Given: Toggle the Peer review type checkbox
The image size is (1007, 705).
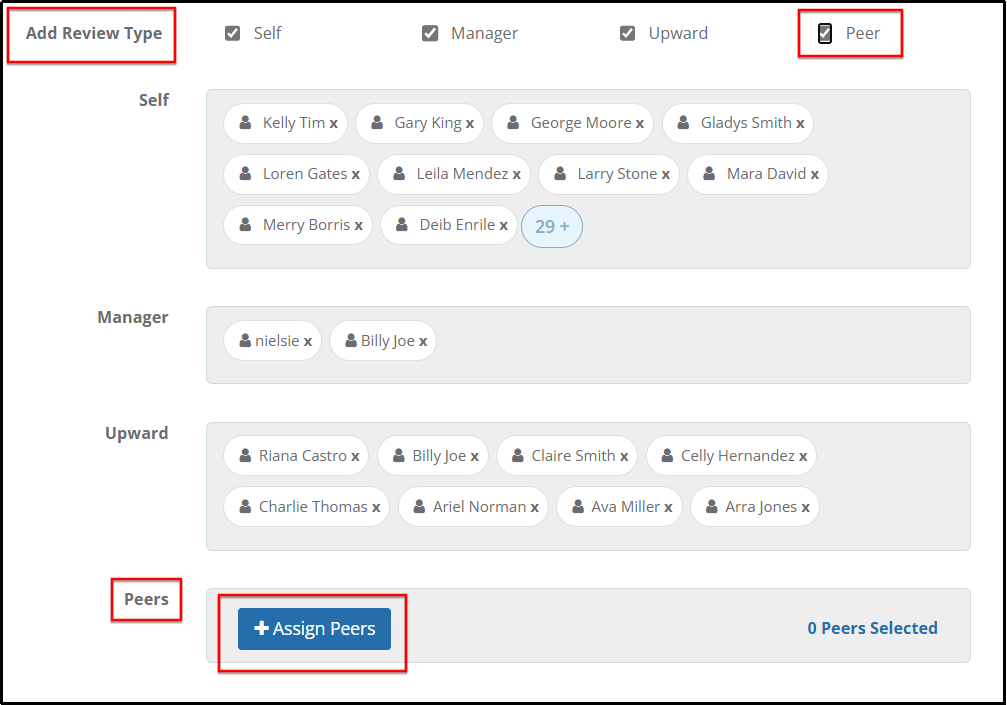Looking at the screenshot, I should tap(825, 33).
